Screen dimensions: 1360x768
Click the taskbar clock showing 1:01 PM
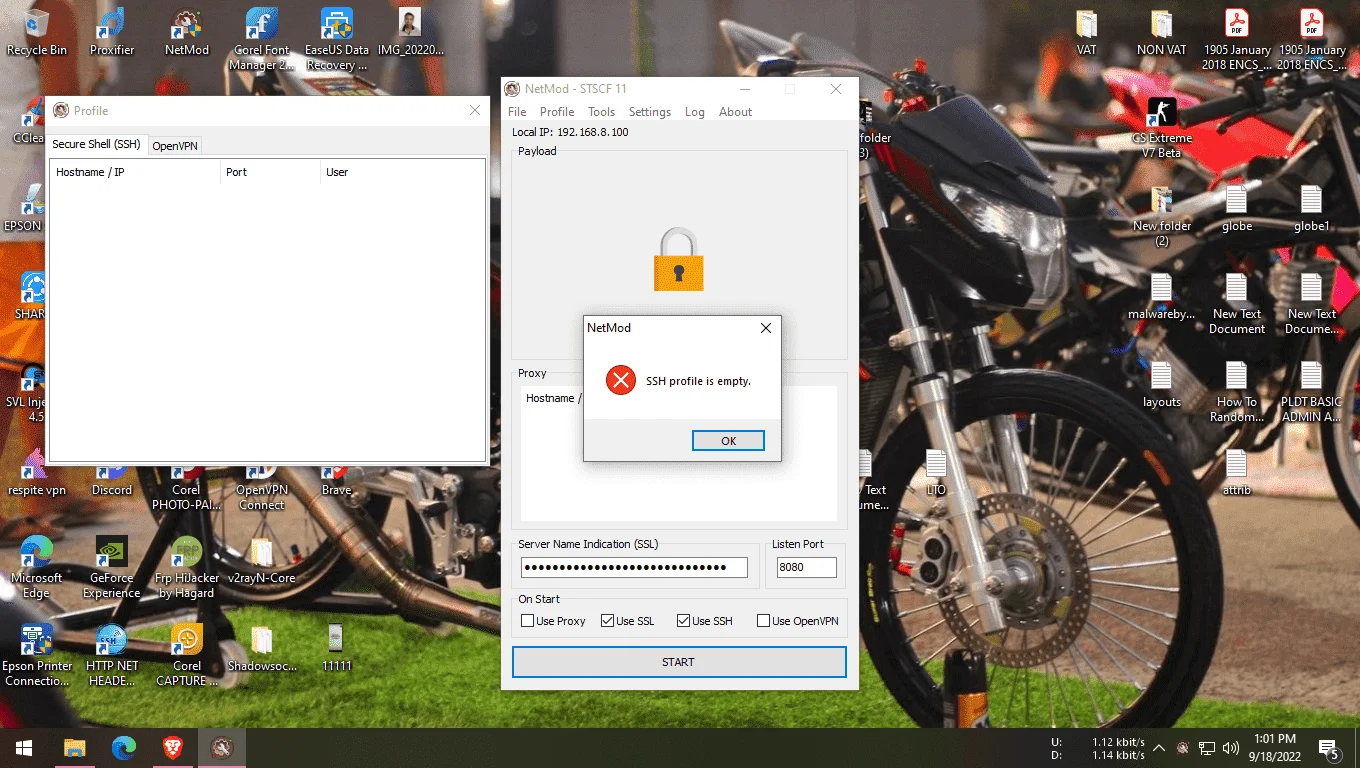pyautogui.click(x=1273, y=747)
